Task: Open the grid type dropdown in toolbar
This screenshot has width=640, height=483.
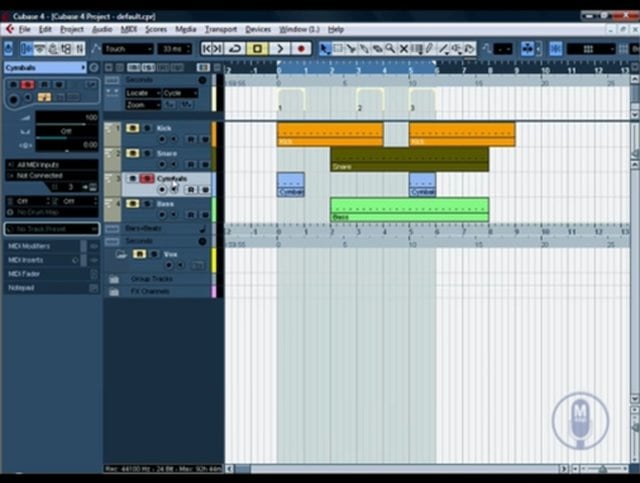Action: (591, 49)
